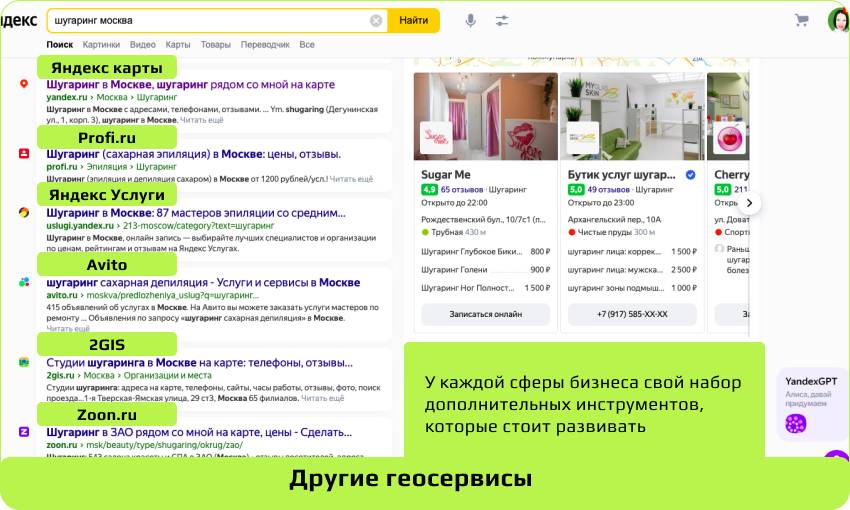Click the Шугаринг Голени 900 ₽ price row
The height and width of the screenshot is (510, 850).
[x=486, y=269]
